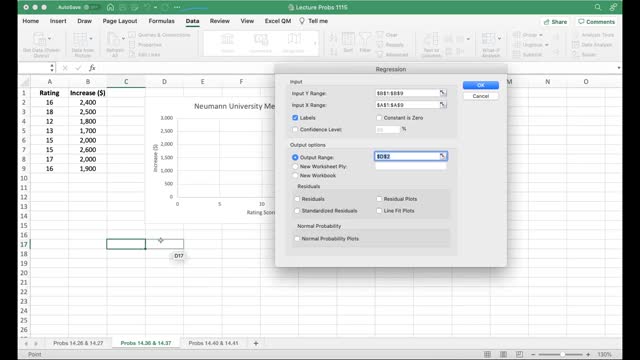Click the formula bar confirm checkmark icon
The height and width of the screenshot is (360, 640).
click(x=78, y=68)
